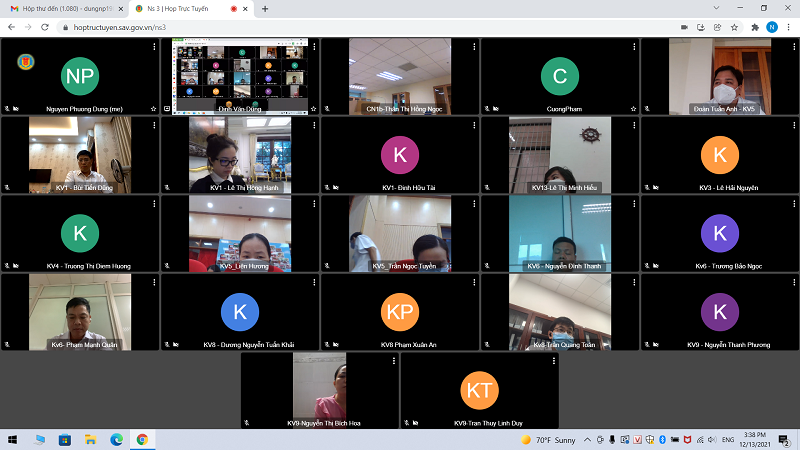Click the orange KP avatar
The height and width of the screenshot is (450, 800).
pyautogui.click(x=399, y=312)
